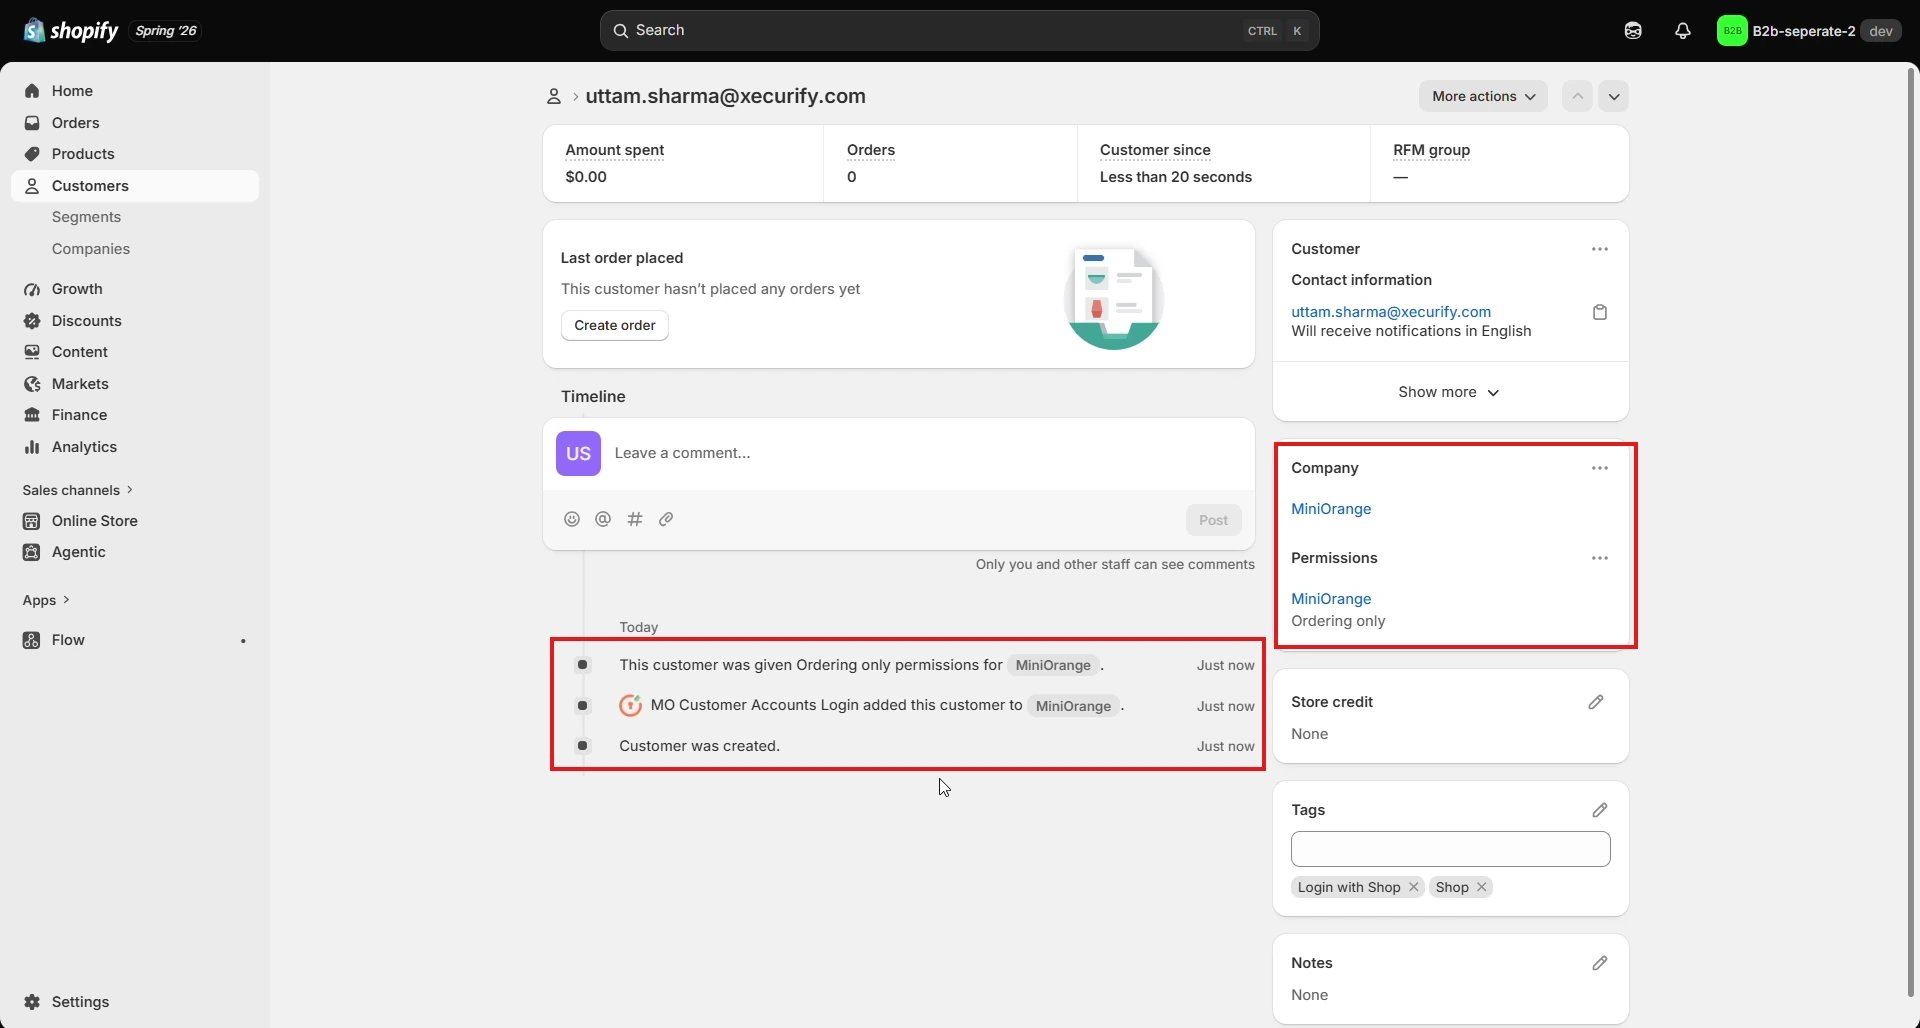Click the Post comment button
Screen dimensions: 1920x1028
pyautogui.click(x=1213, y=521)
